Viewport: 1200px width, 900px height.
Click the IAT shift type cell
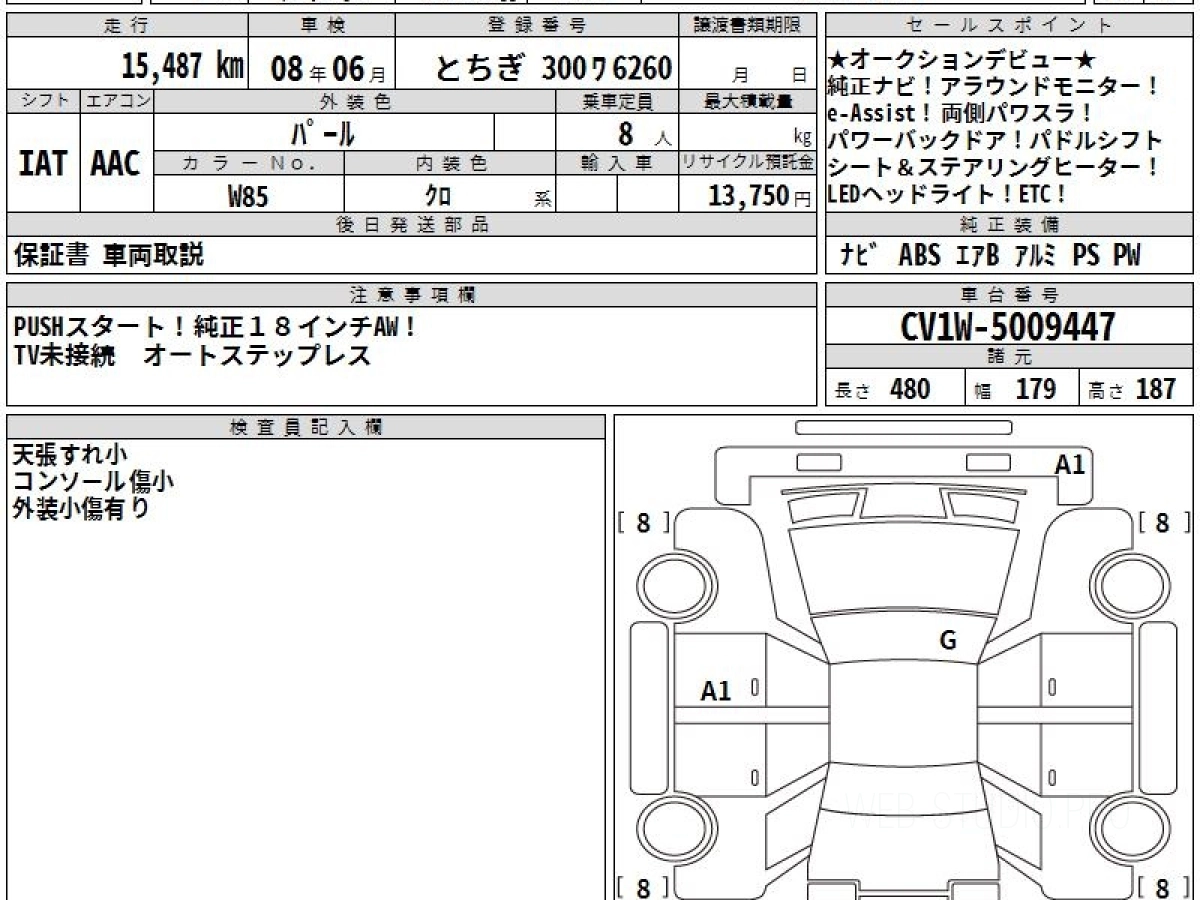pos(43,164)
